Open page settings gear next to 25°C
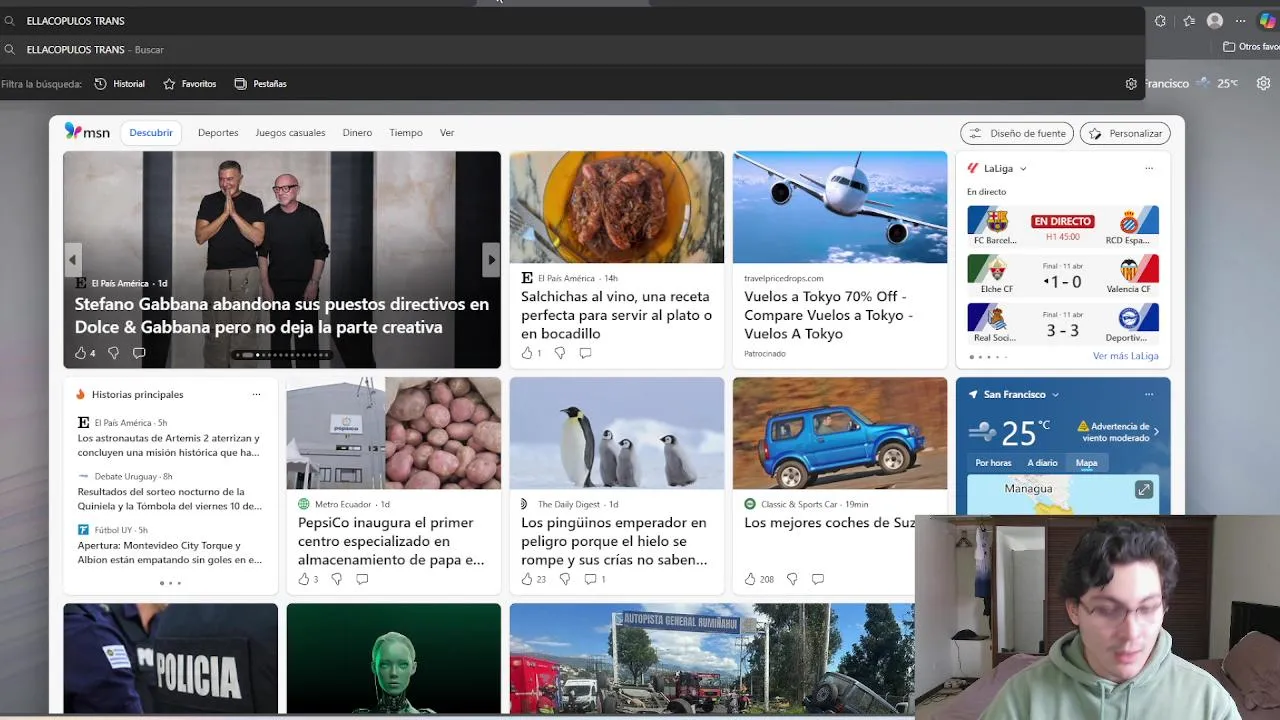Viewport: 1280px width, 720px height. coord(1263,84)
